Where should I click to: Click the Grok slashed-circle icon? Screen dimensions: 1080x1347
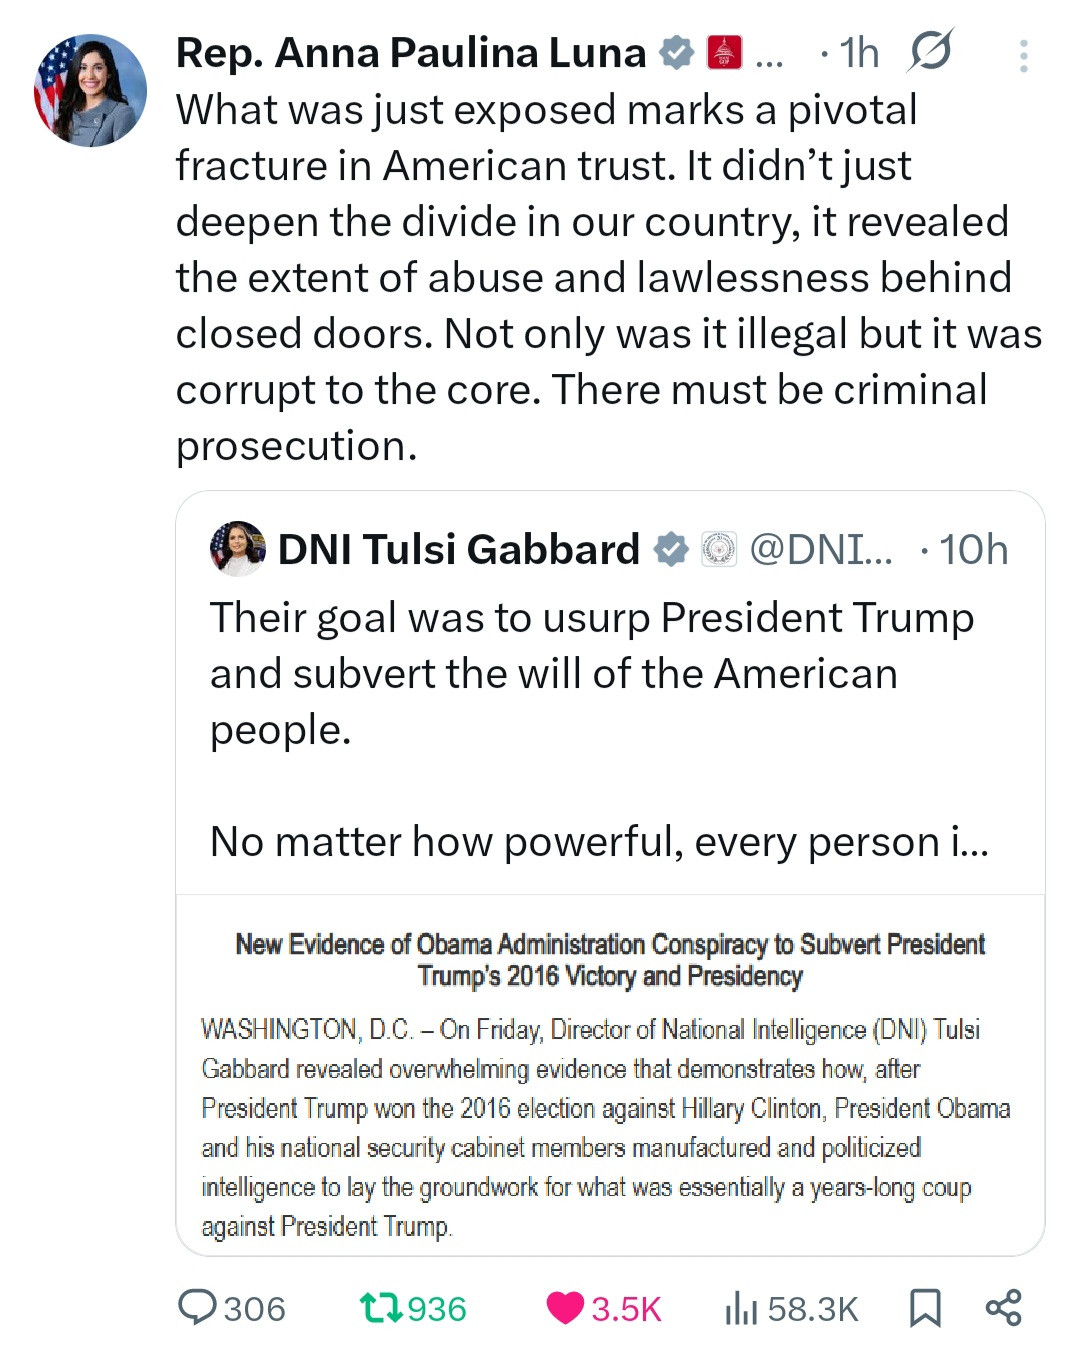point(930,51)
